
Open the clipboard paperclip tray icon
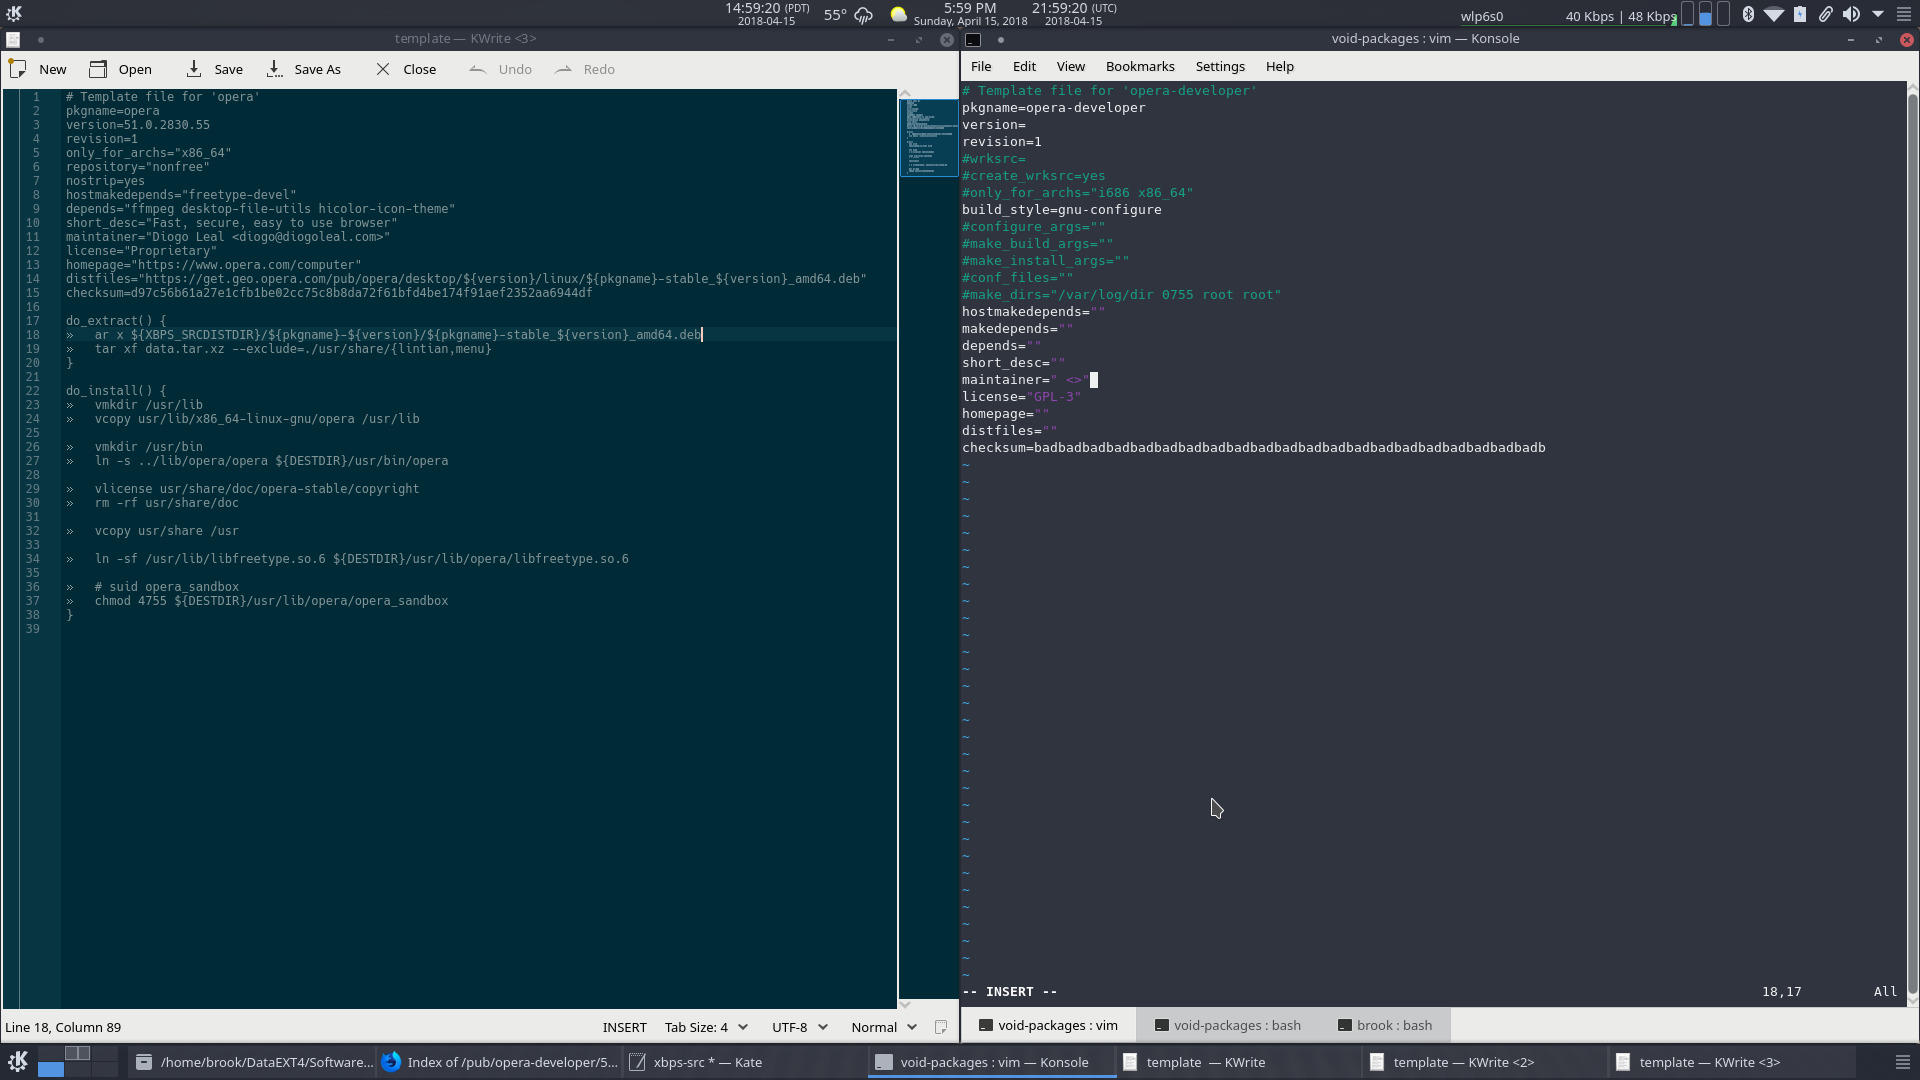(1826, 14)
